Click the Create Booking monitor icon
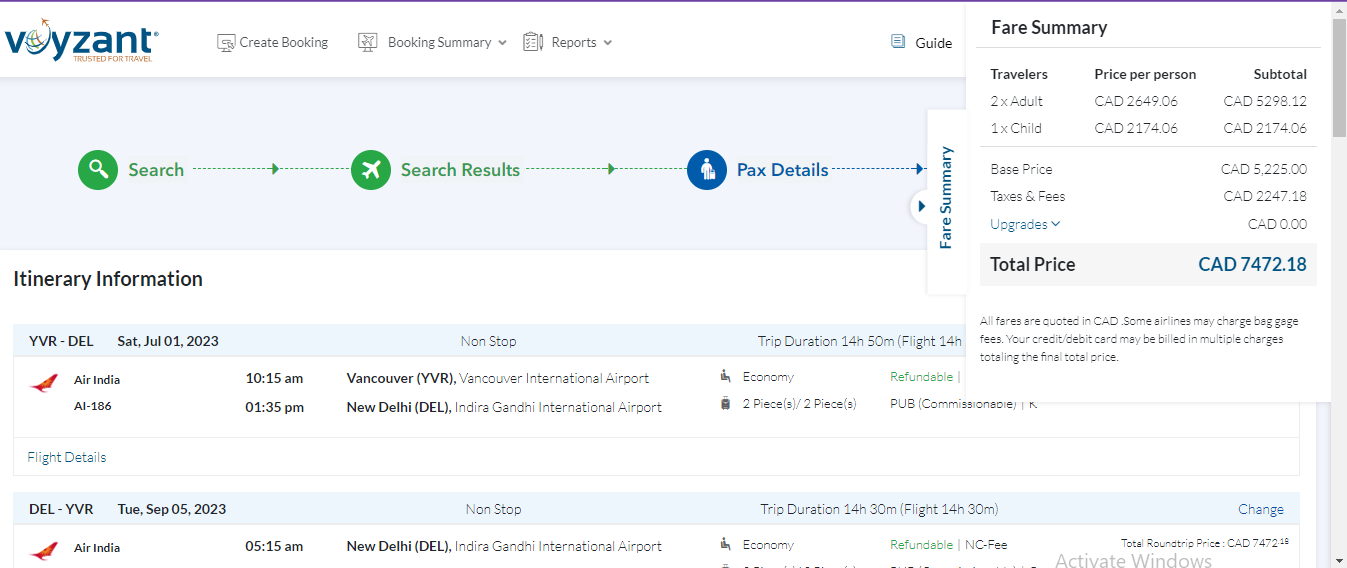The image size is (1347, 568). (x=226, y=43)
